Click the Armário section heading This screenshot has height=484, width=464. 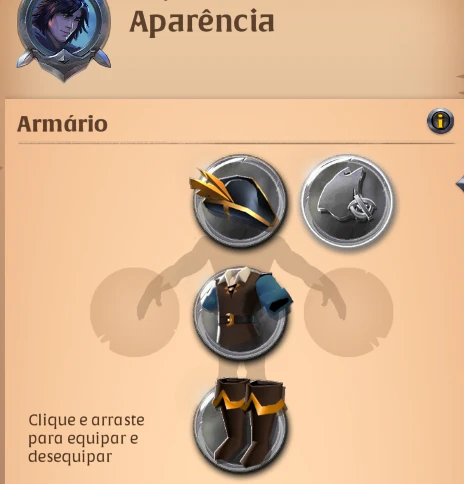click(x=62, y=124)
